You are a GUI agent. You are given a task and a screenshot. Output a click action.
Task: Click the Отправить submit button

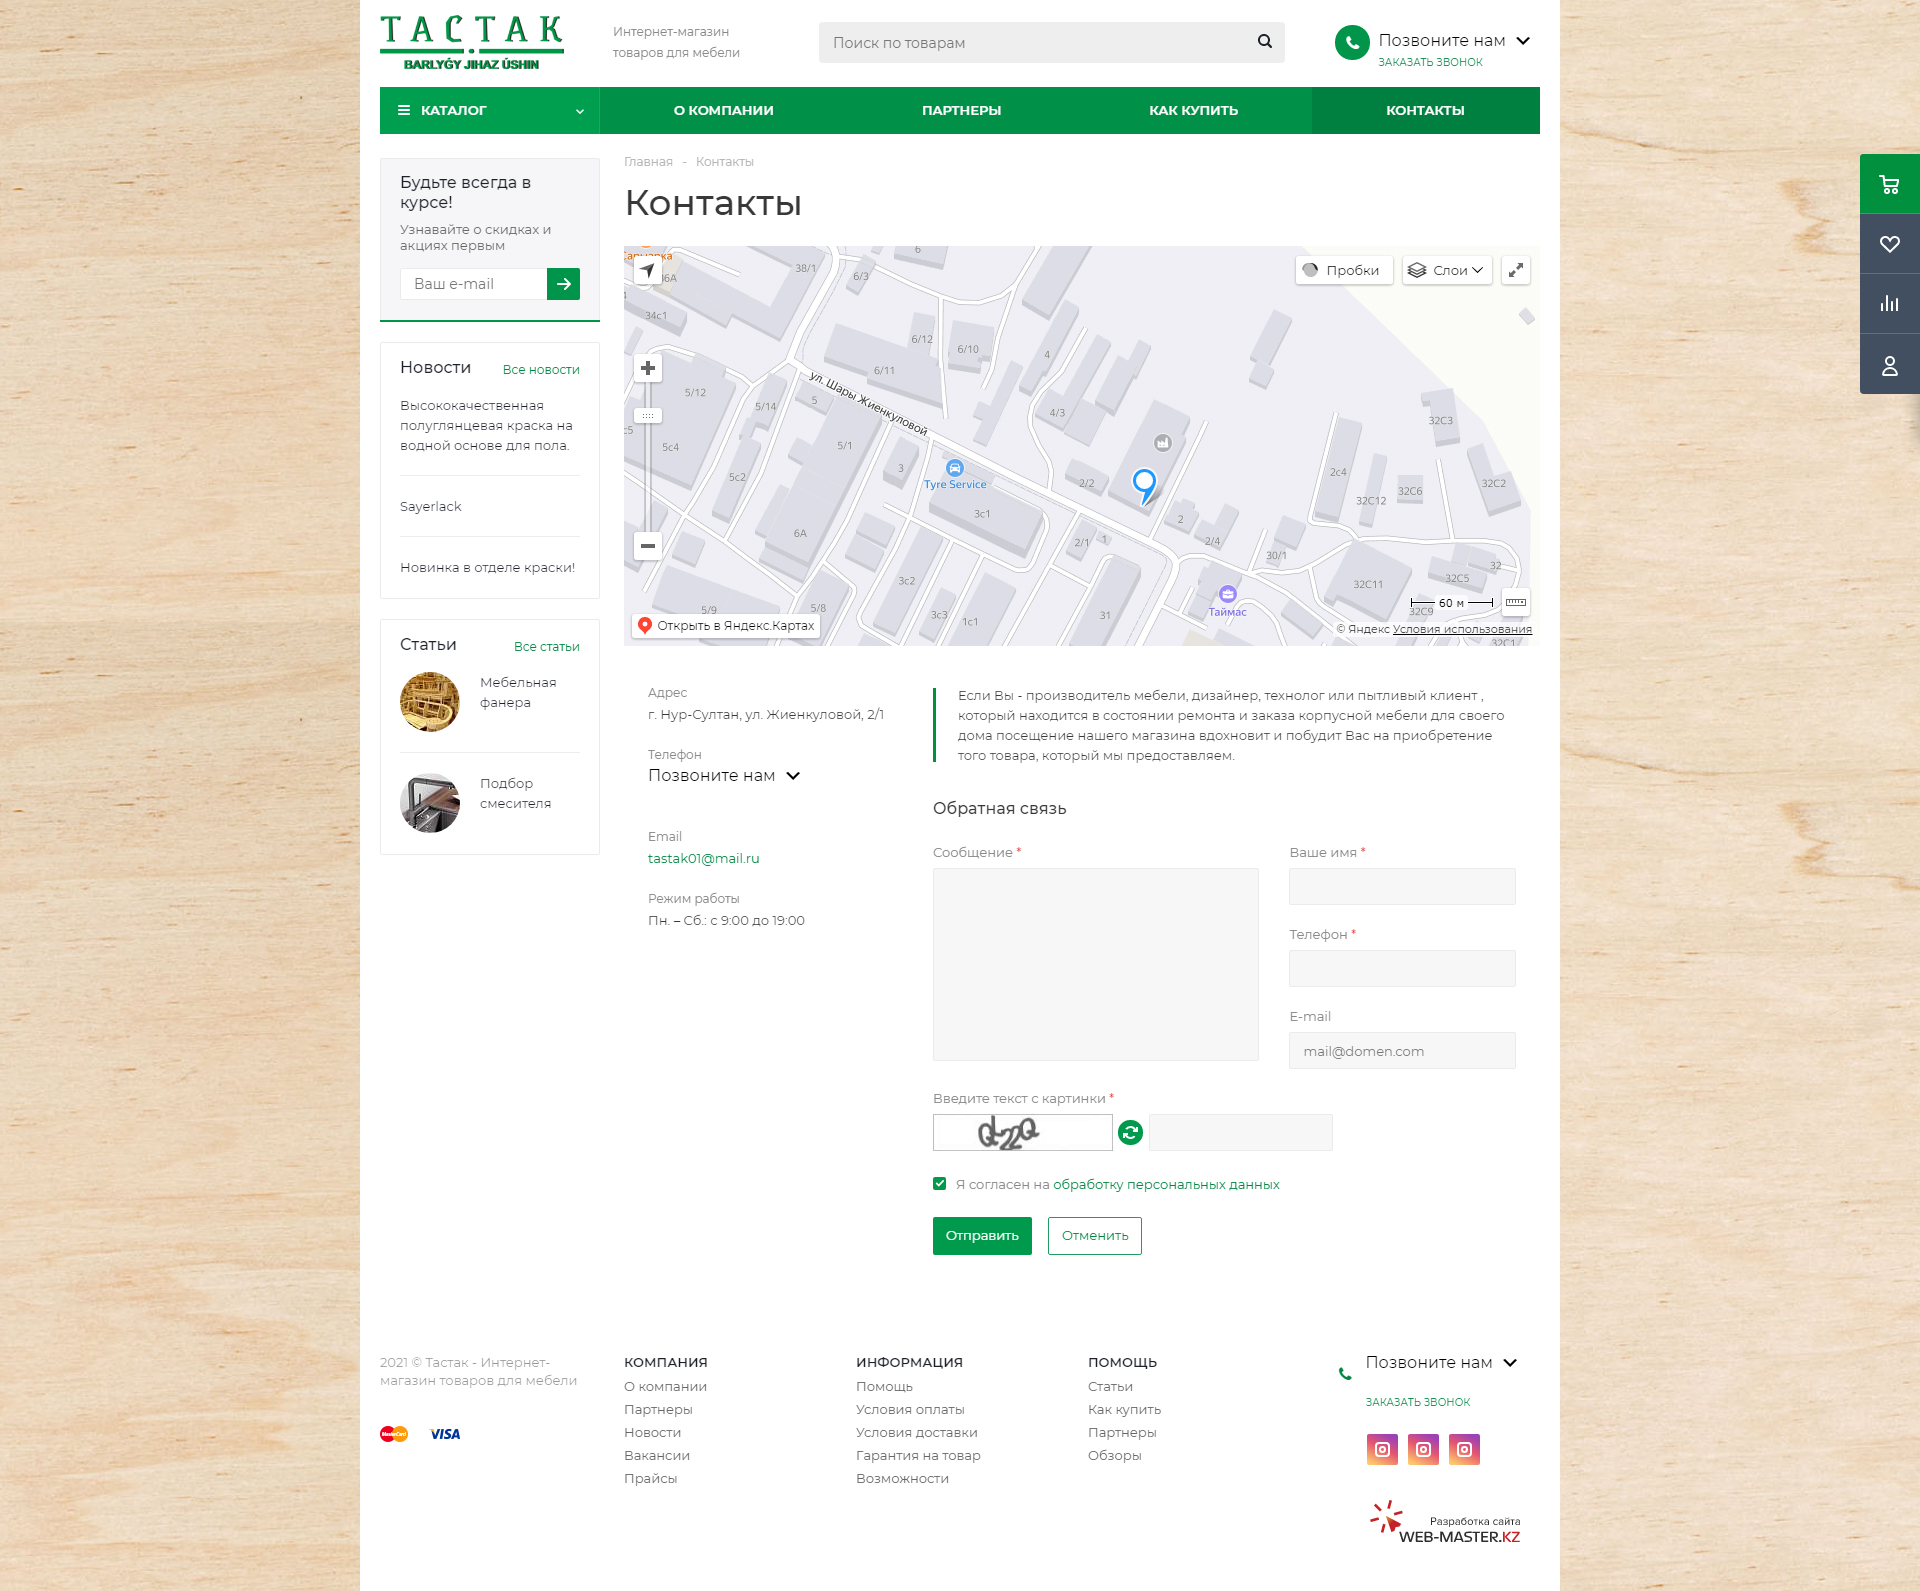(982, 1236)
